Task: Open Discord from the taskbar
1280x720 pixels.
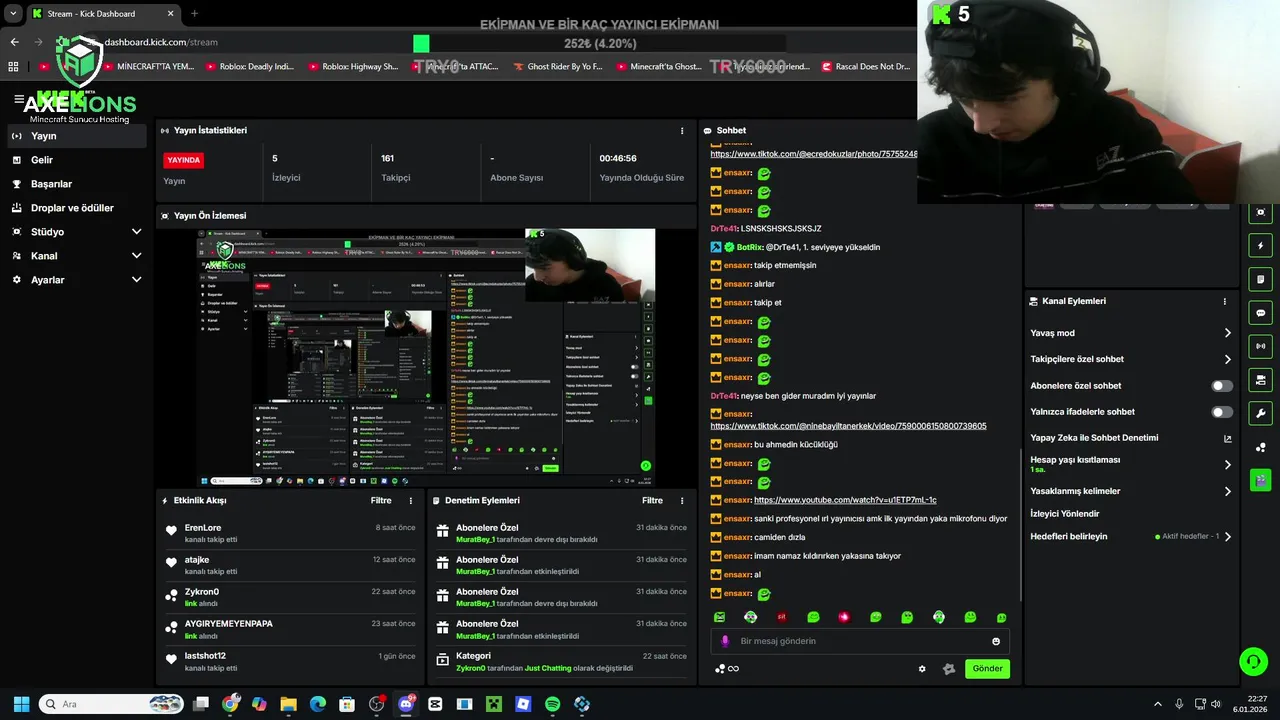Action: click(x=406, y=704)
